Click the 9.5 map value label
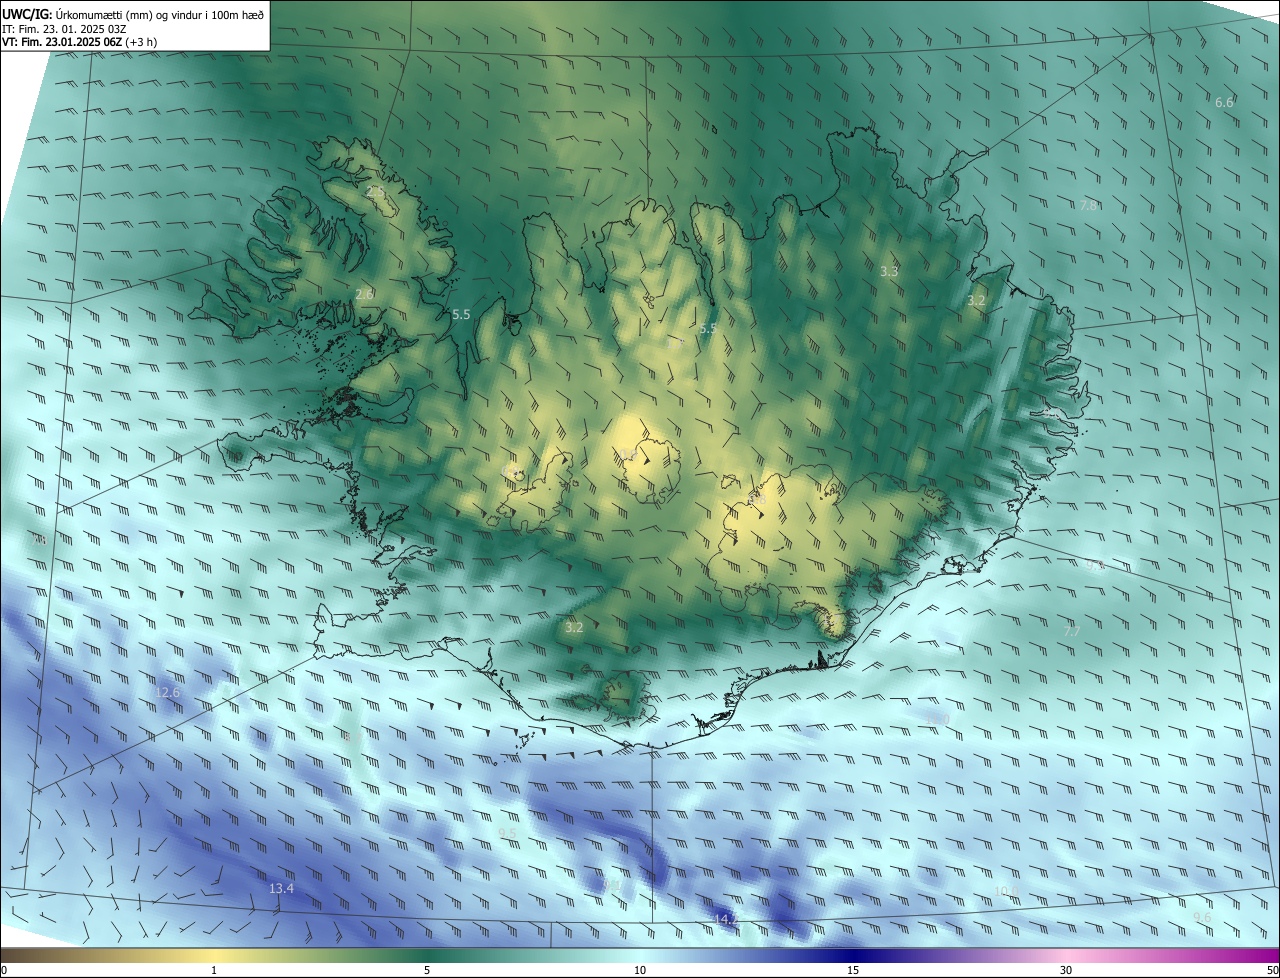The image size is (1280, 978). pyautogui.click(x=507, y=833)
